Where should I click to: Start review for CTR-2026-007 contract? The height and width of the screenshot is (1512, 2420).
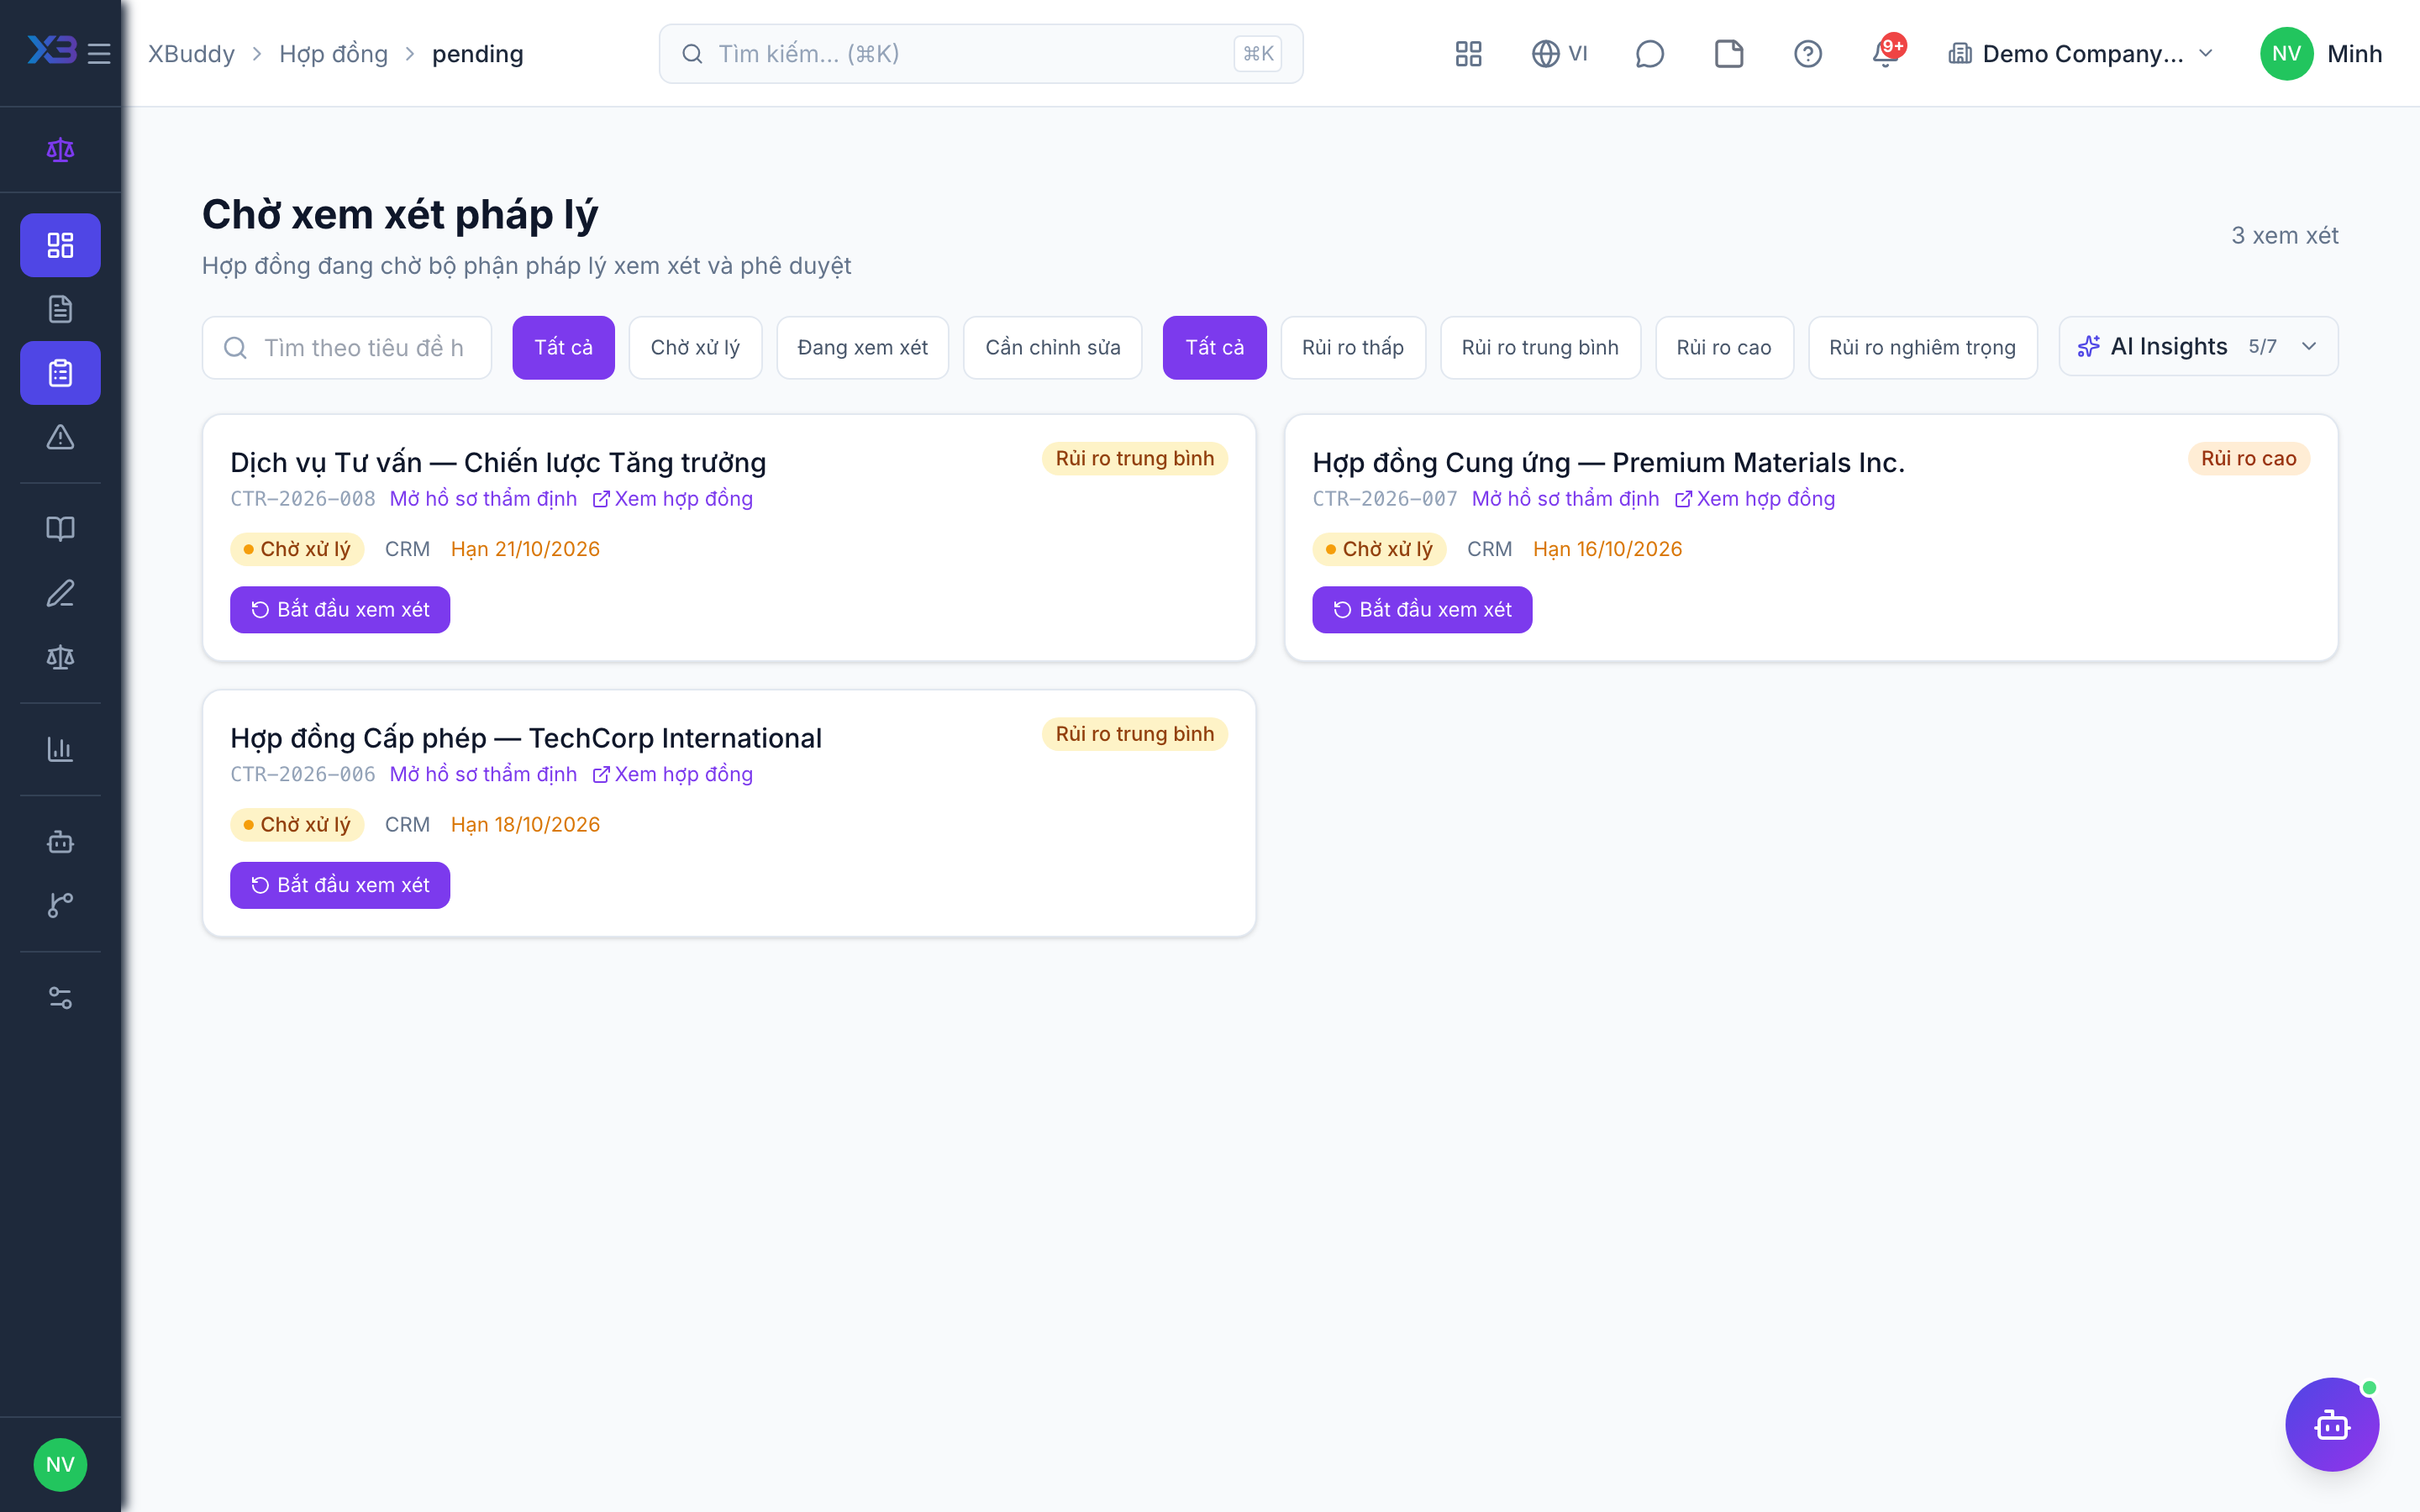pyautogui.click(x=1422, y=609)
